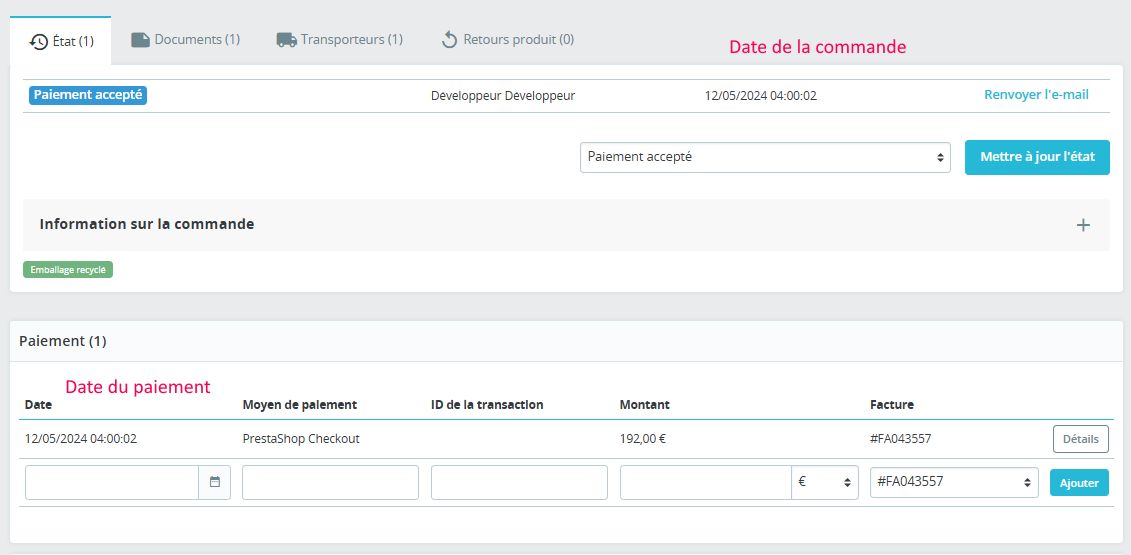Open the Transporteurs tab truck icon
The image size is (1131, 555).
[x=286, y=40]
